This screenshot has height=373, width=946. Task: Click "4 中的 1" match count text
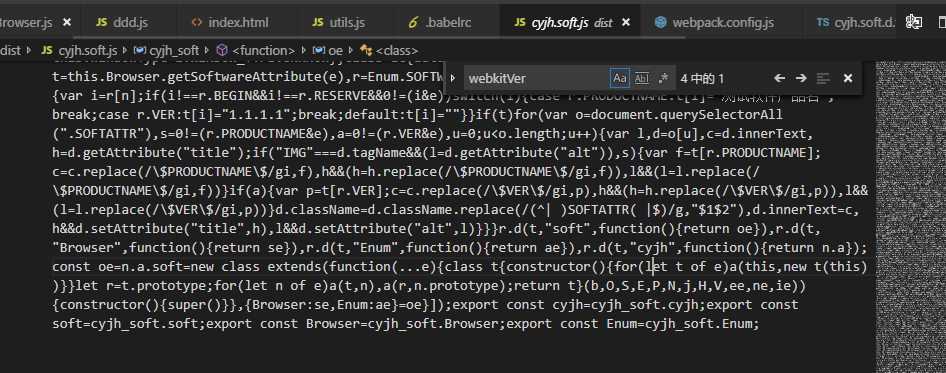tap(702, 78)
